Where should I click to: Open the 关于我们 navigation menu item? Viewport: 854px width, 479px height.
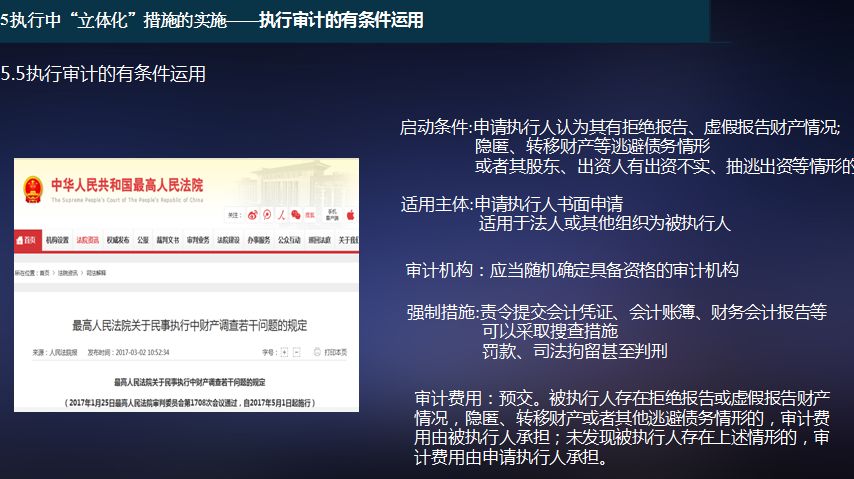pos(349,240)
